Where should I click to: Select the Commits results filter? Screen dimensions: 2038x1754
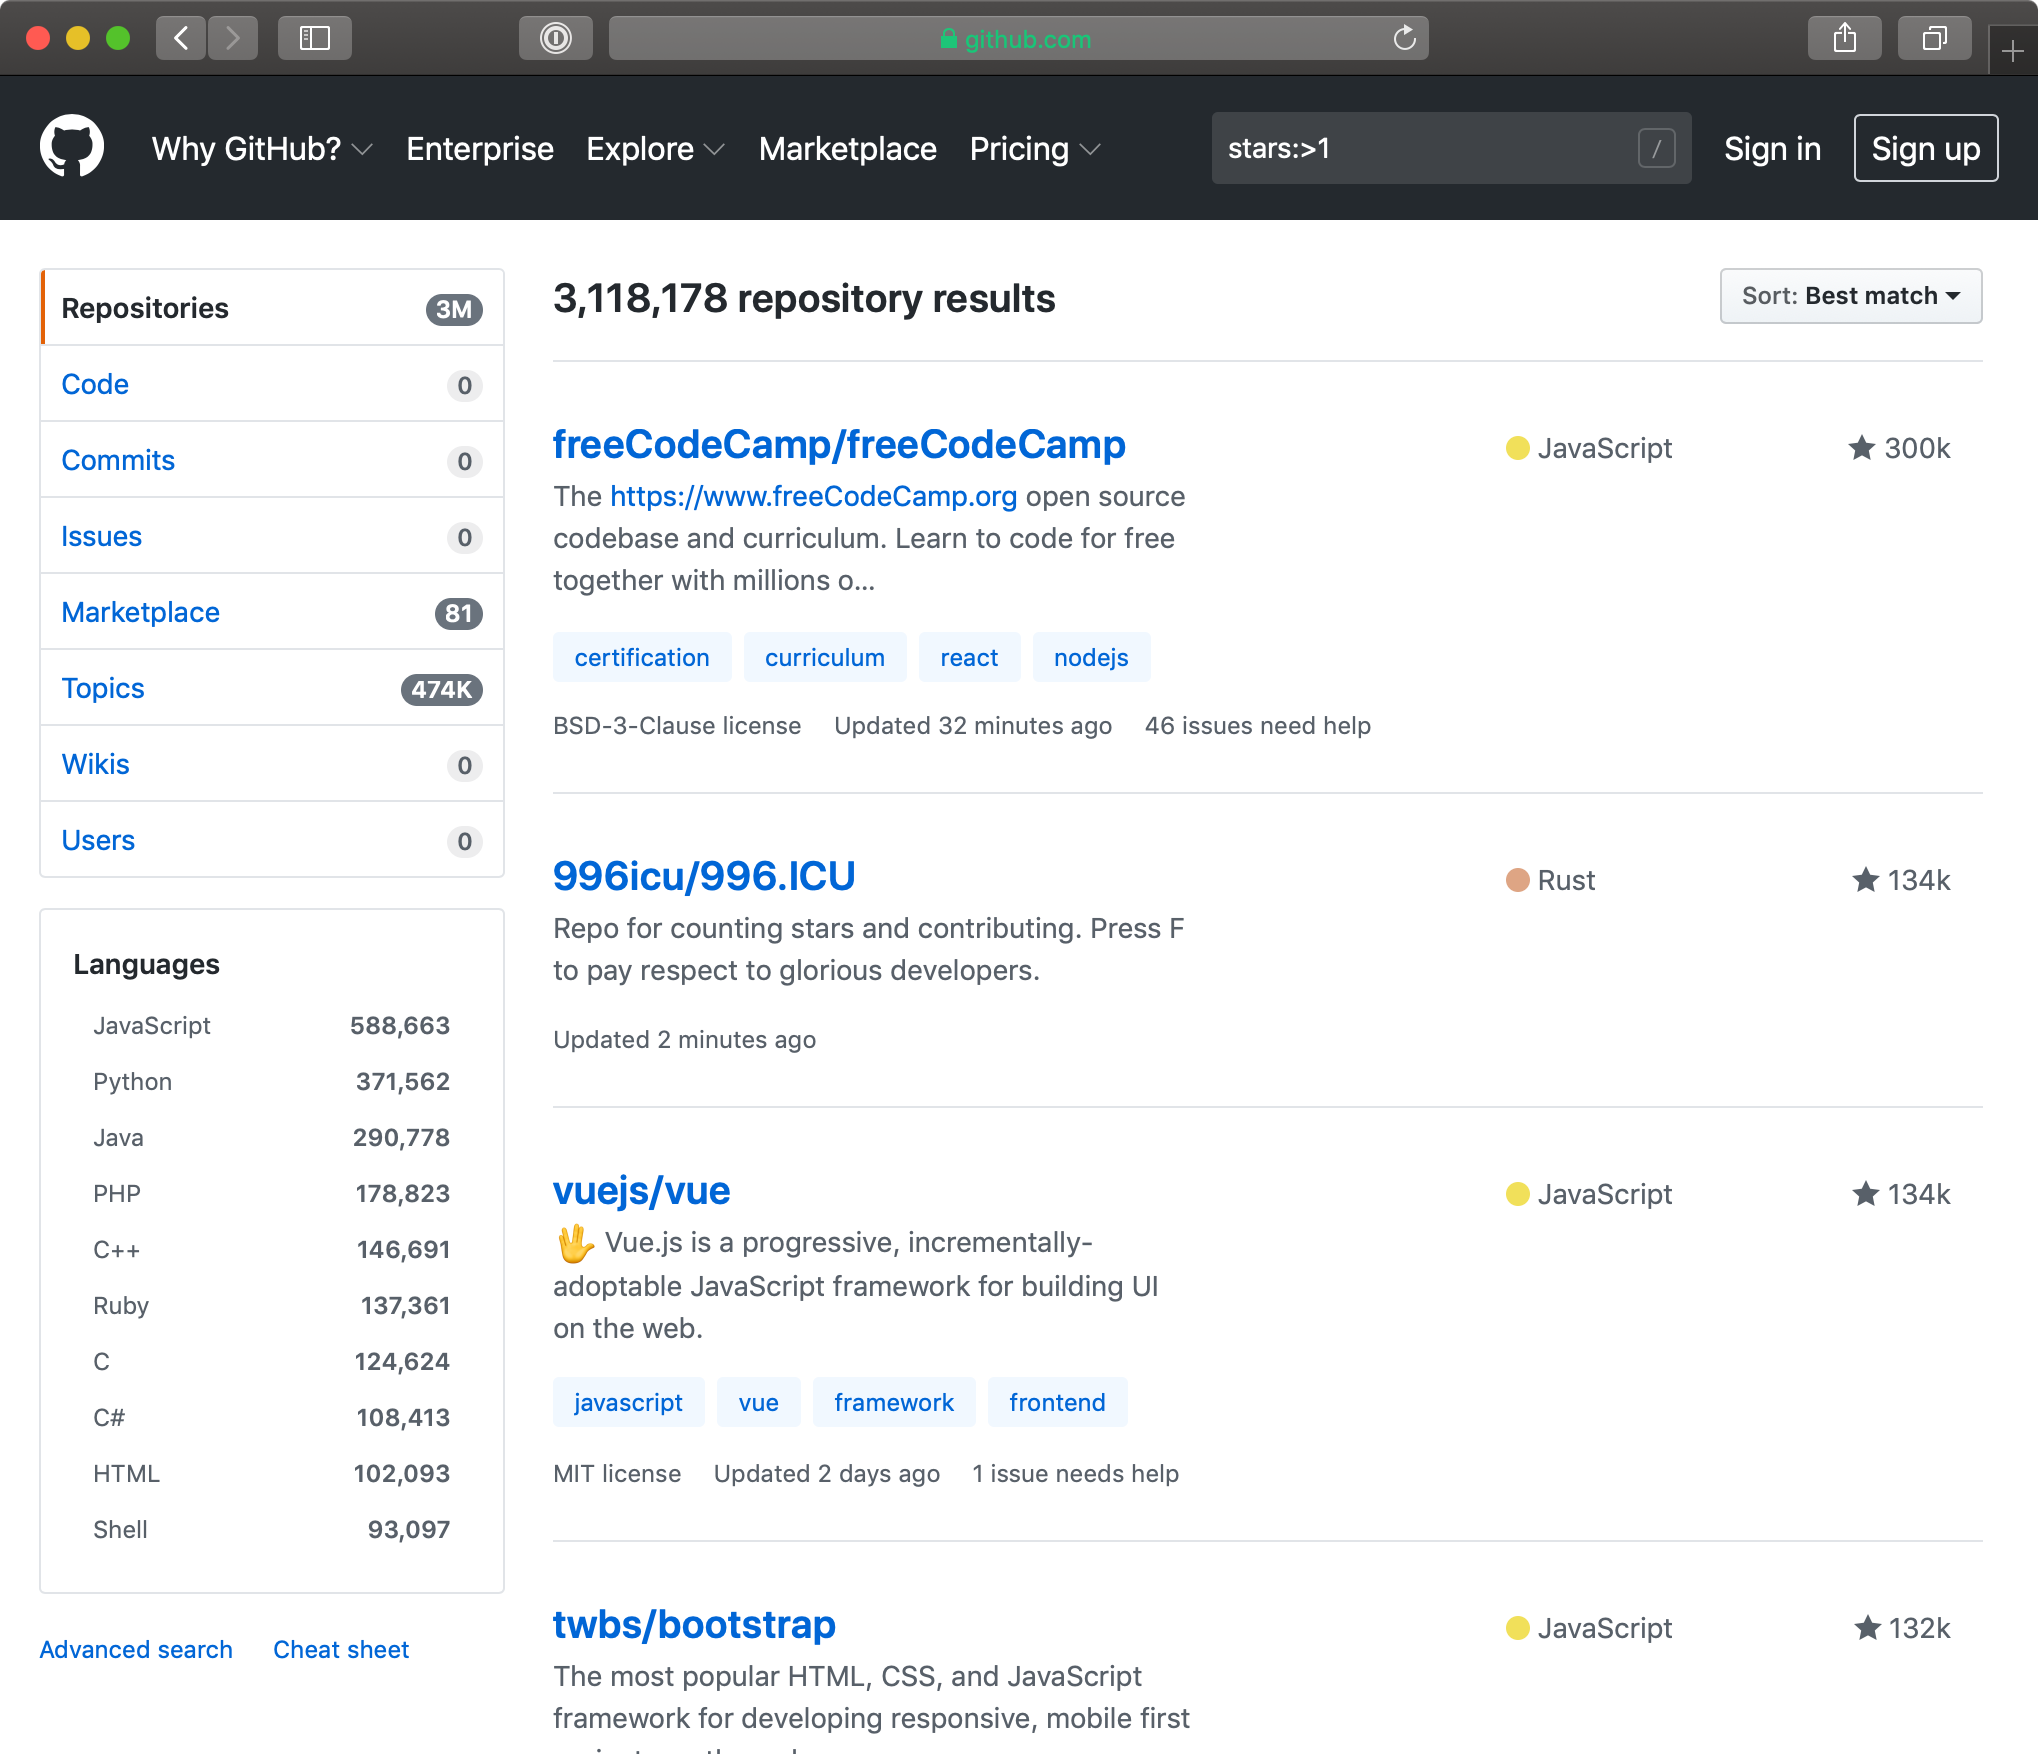[x=272, y=460]
